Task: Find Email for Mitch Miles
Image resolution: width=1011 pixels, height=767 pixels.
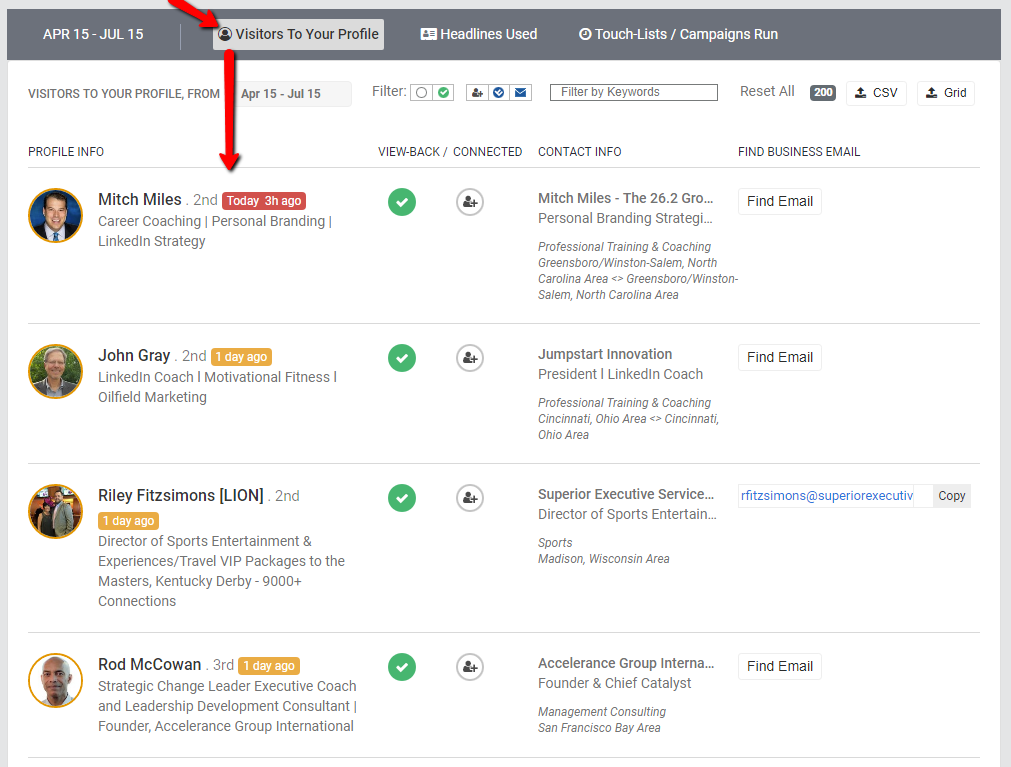Action: (780, 201)
